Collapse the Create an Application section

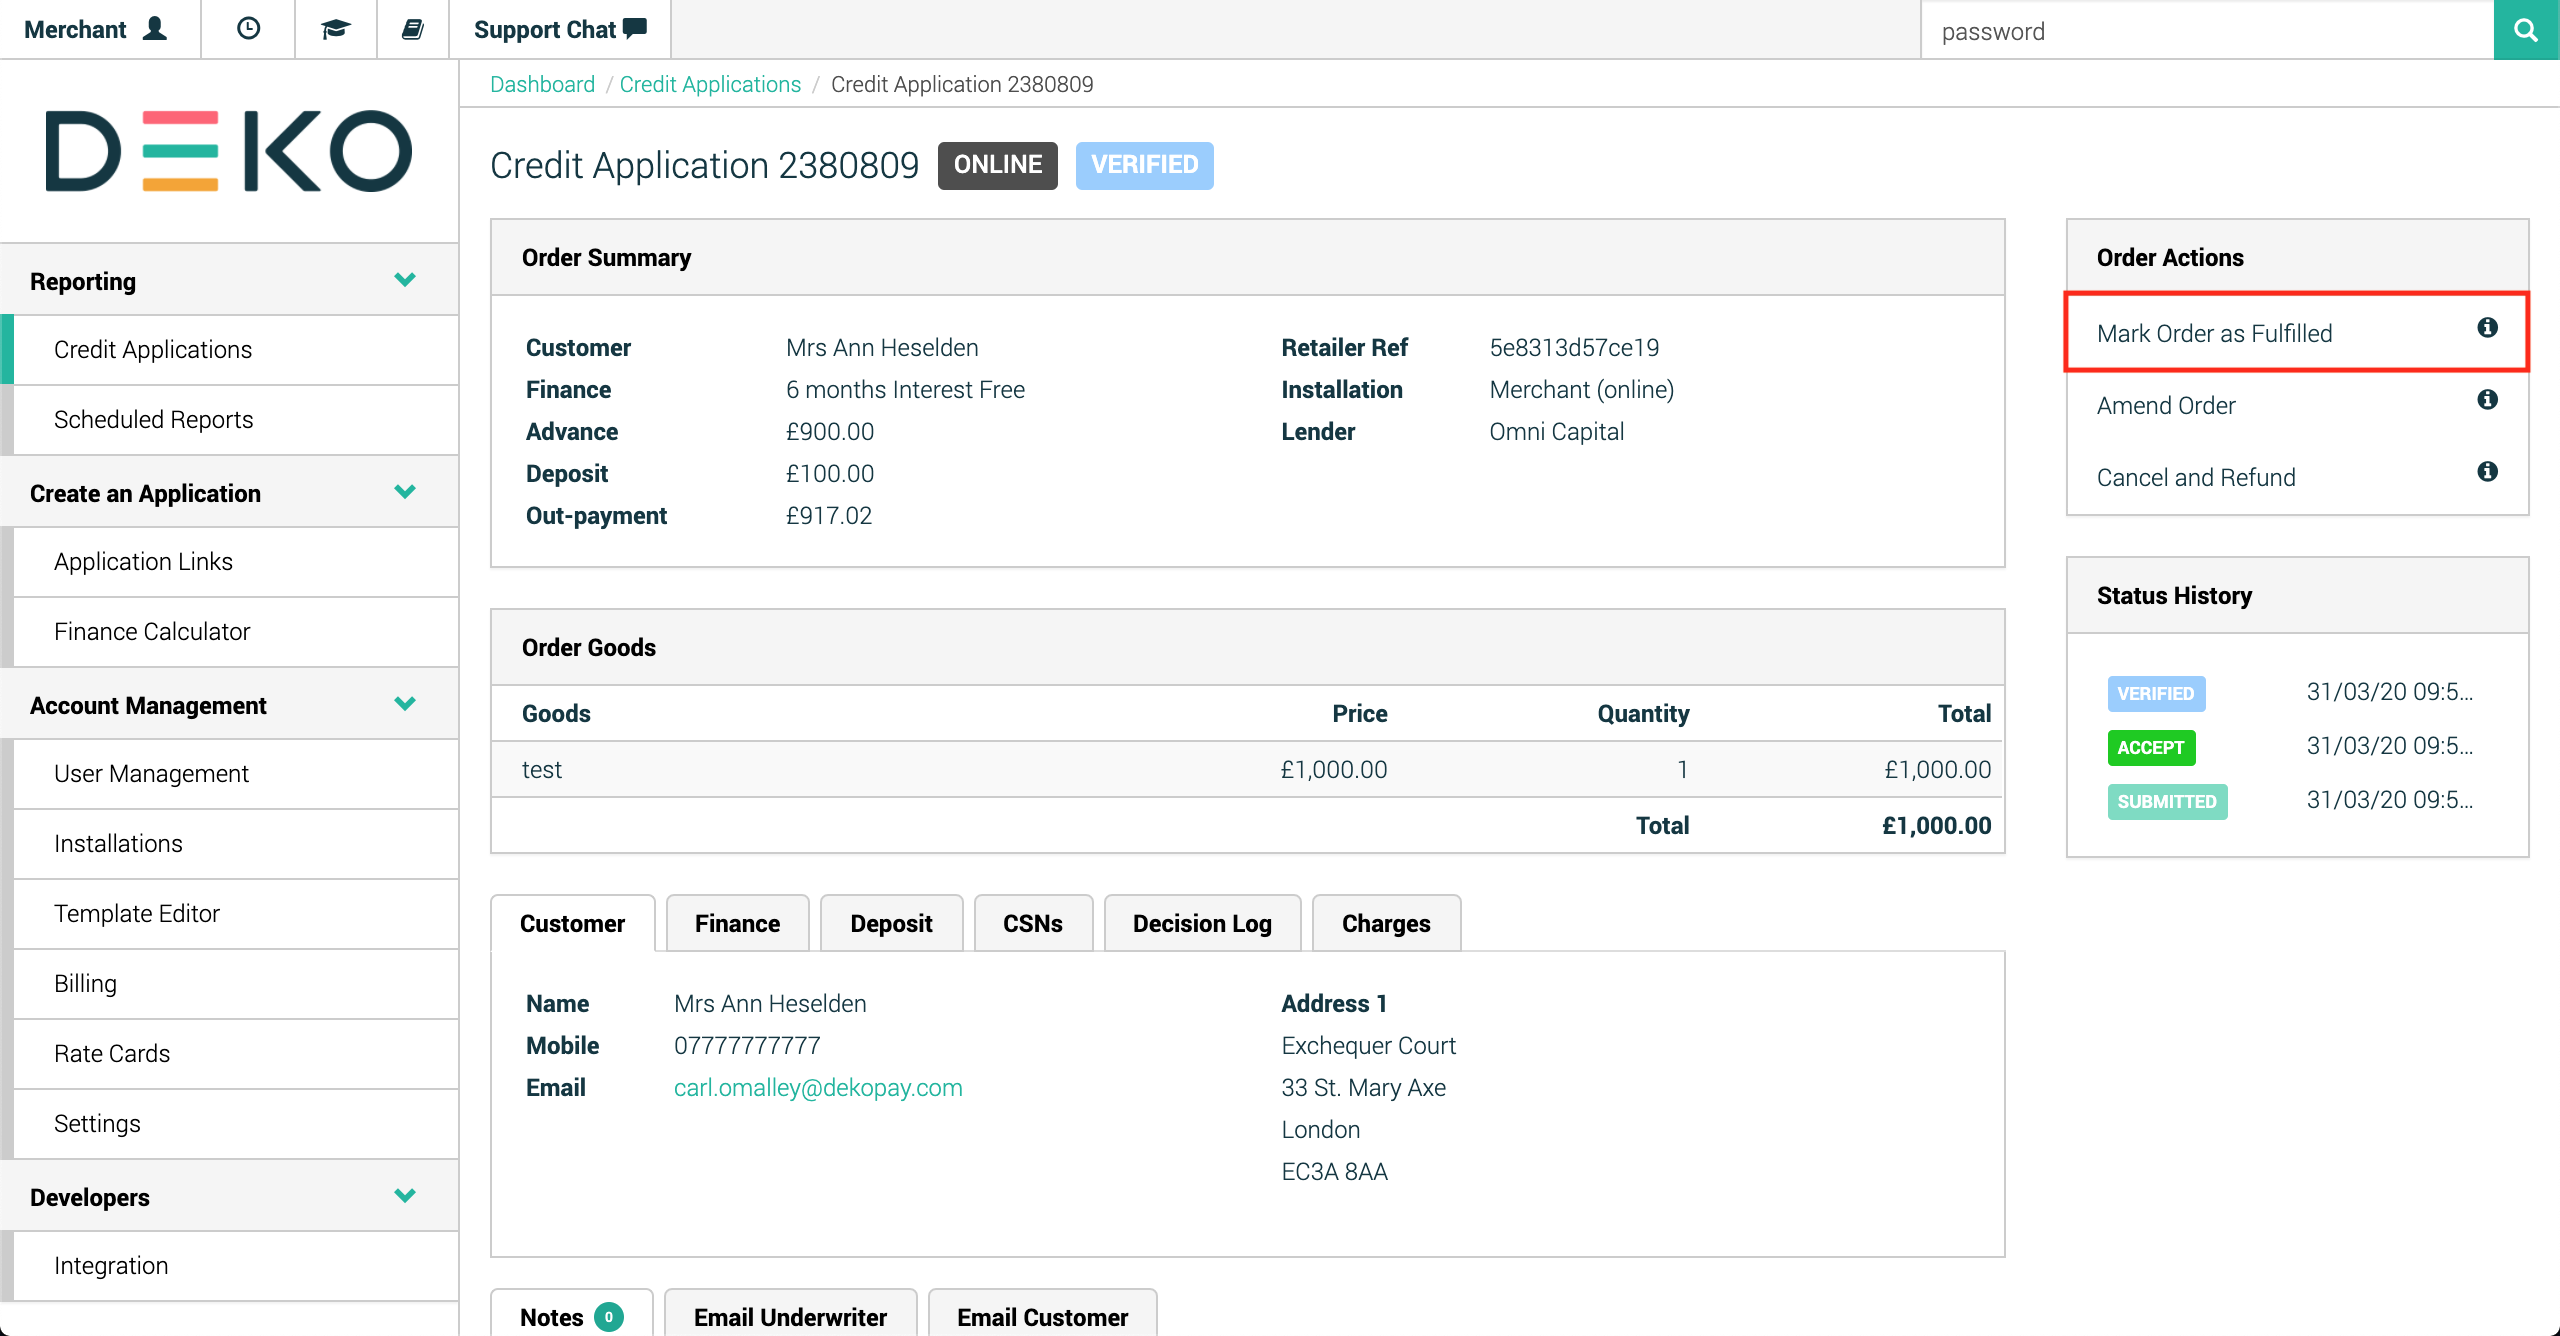click(x=405, y=492)
